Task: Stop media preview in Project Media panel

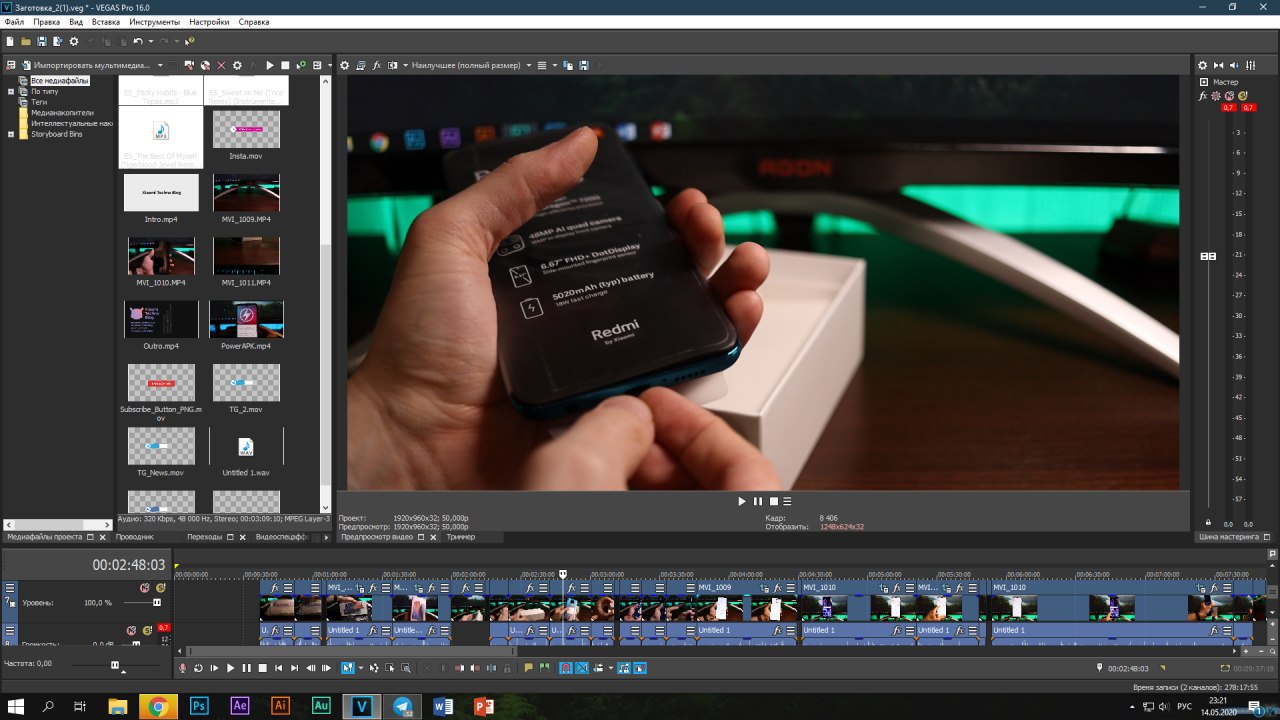Action: click(x=285, y=65)
